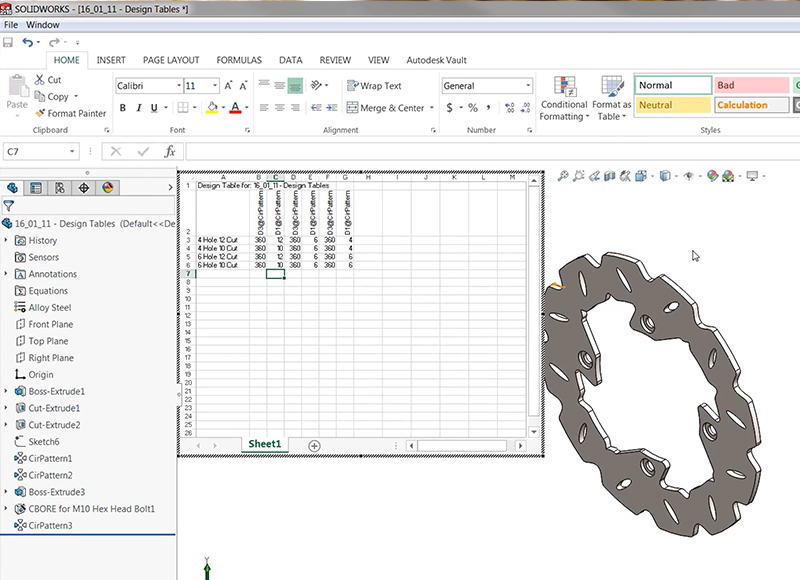Click the Sheet1 worksheet tab
This screenshot has width=800, height=580.
pos(264,443)
